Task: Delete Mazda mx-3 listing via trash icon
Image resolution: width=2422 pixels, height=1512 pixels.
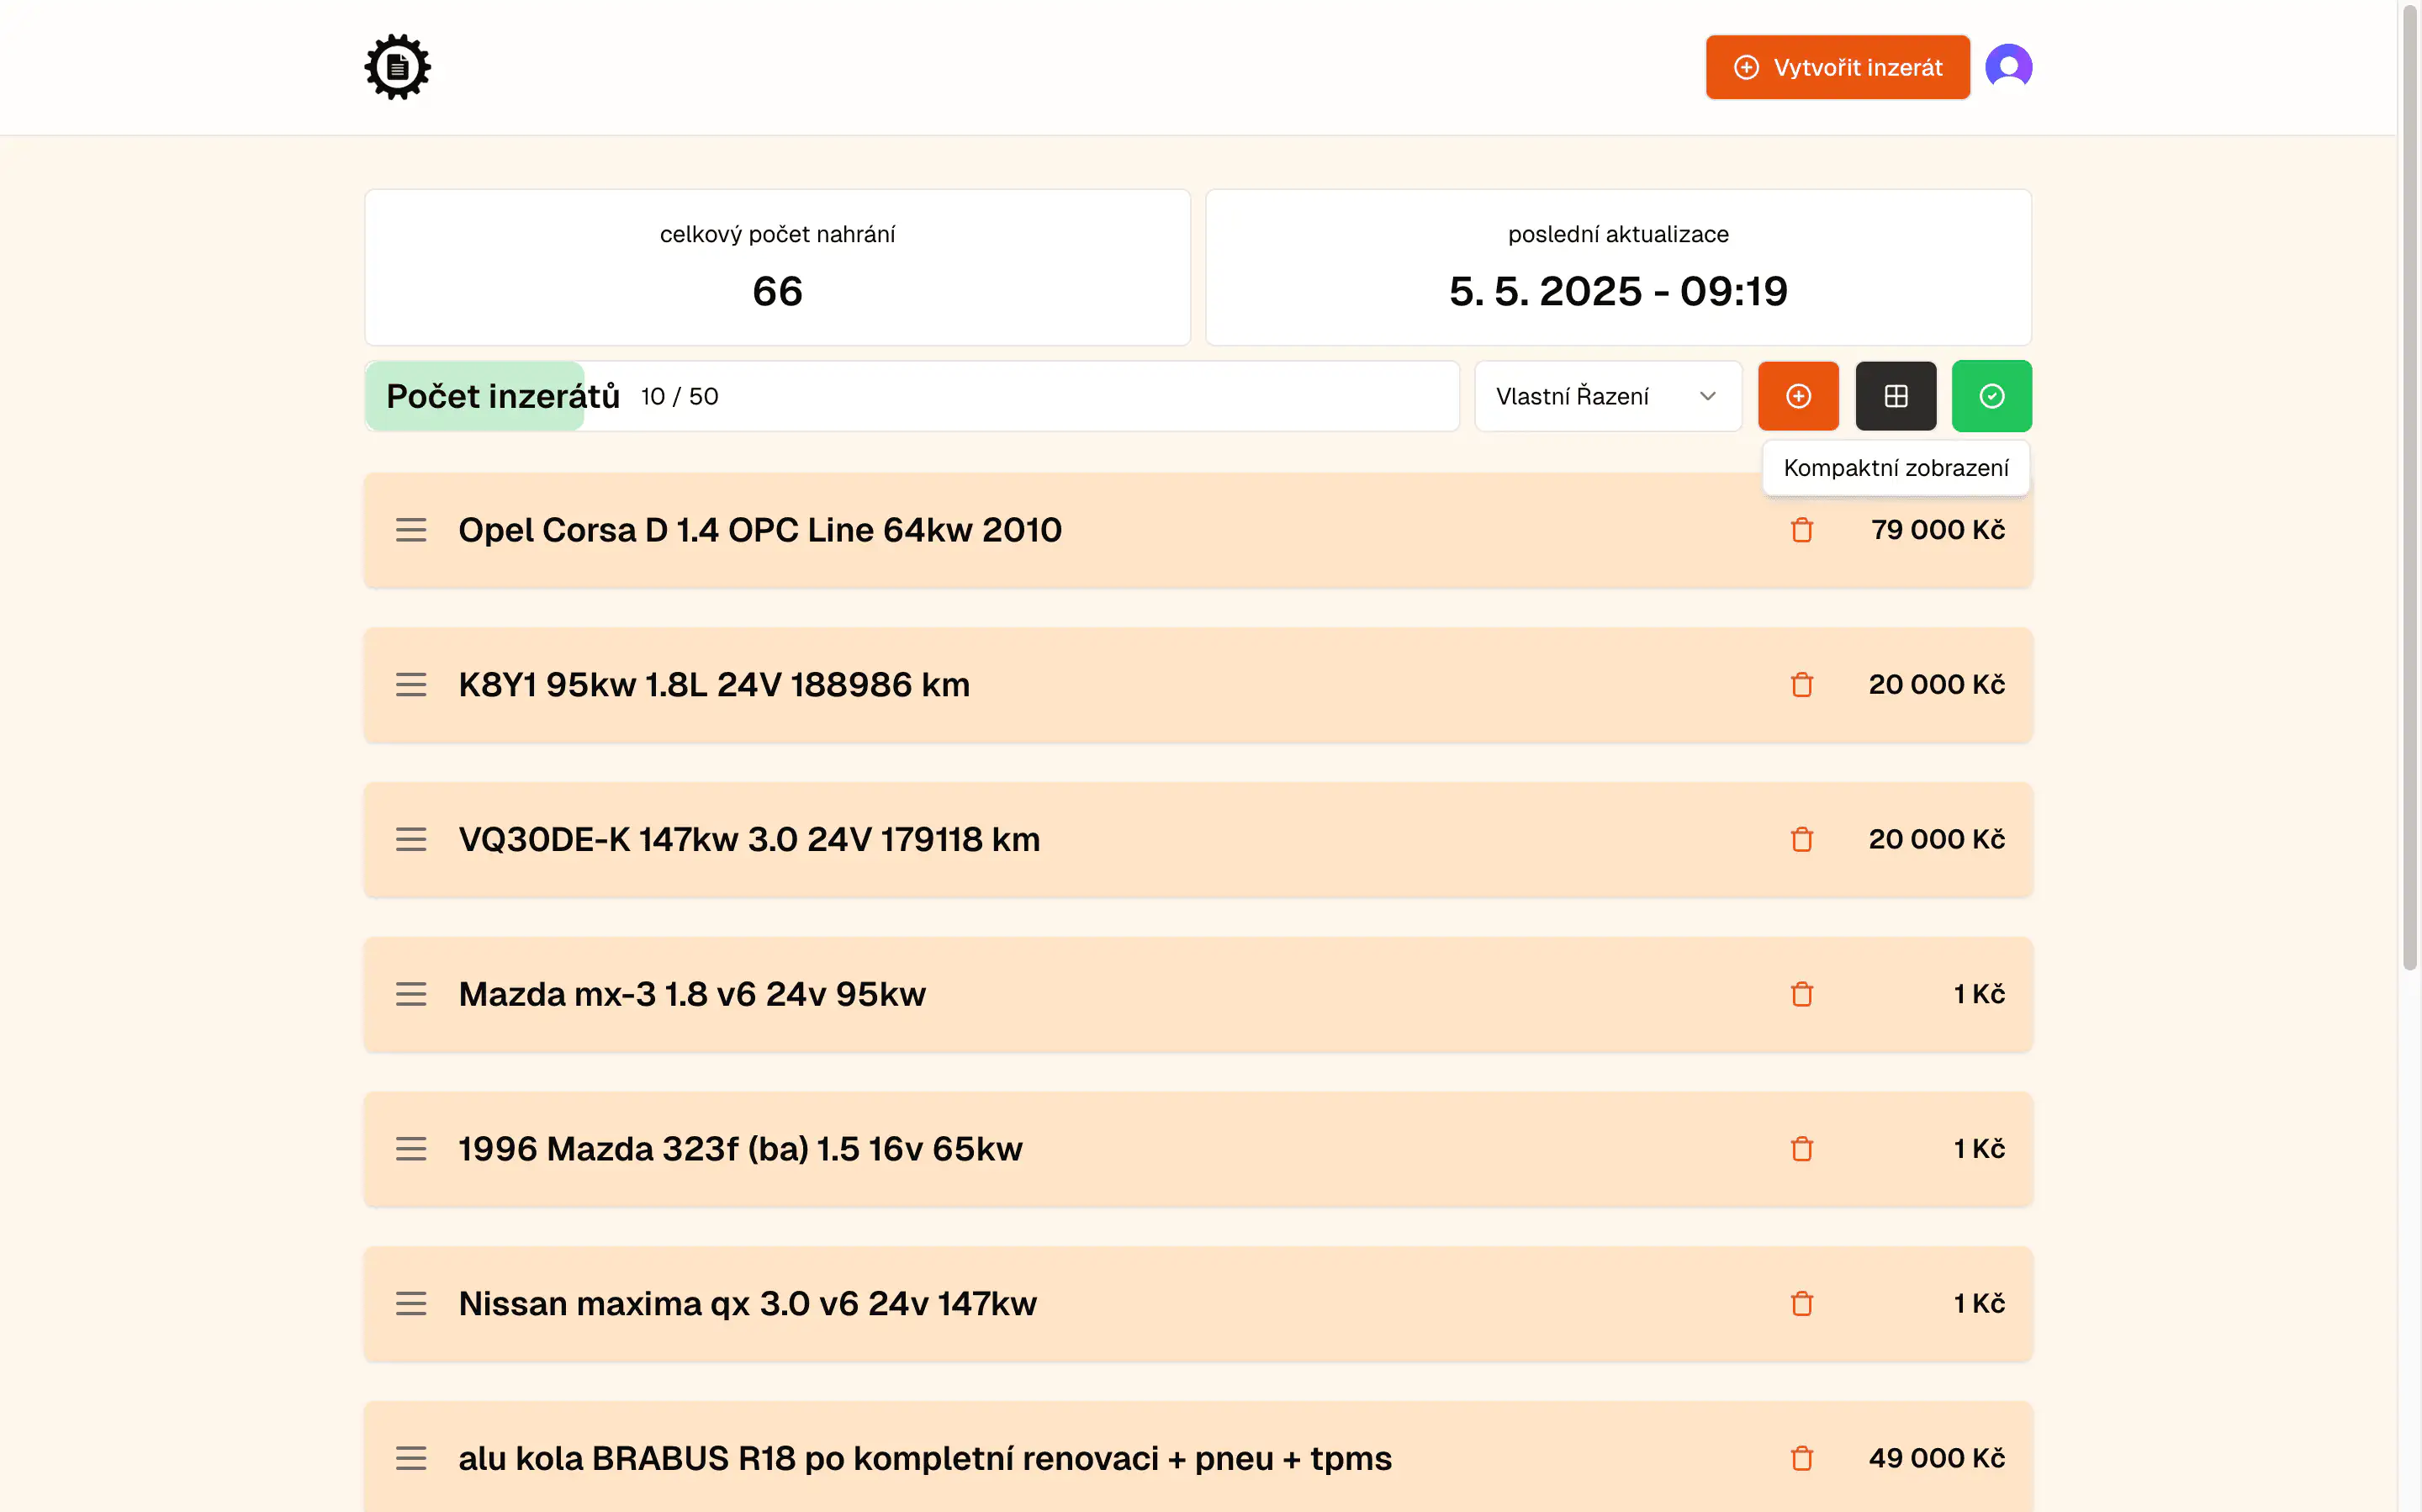Action: pyautogui.click(x=1801, y=994)
